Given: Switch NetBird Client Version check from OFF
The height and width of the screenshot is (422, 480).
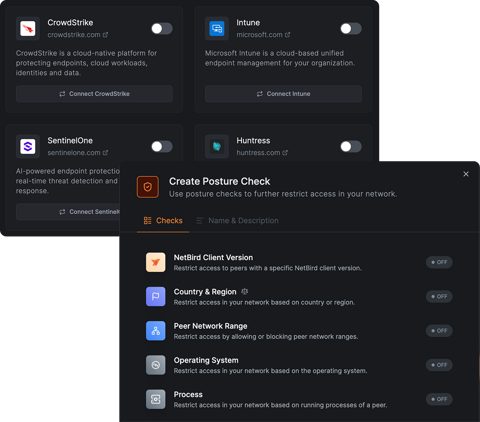Looking at the screenshot, I should pos(439,262).
